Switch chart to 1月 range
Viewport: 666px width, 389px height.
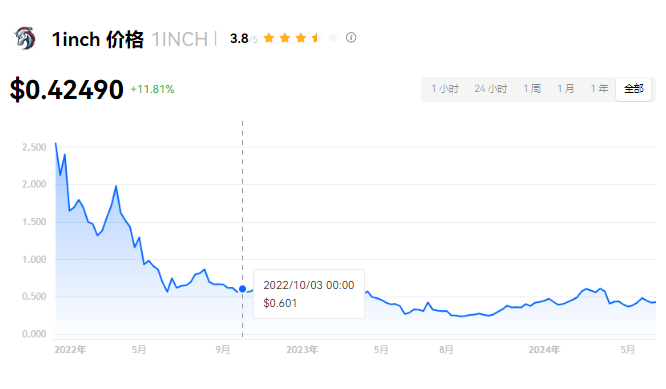(x=565, y=89)
